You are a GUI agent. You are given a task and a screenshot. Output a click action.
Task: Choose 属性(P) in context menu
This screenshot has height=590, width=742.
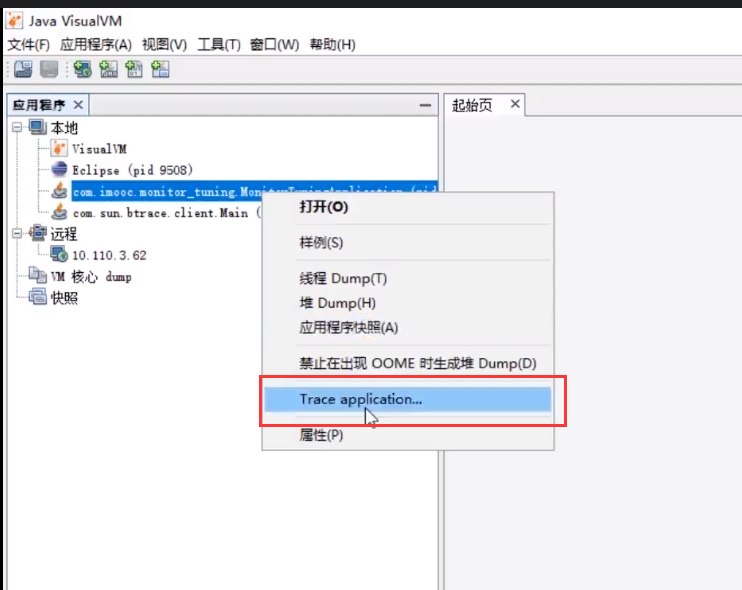tap(408, 435)
